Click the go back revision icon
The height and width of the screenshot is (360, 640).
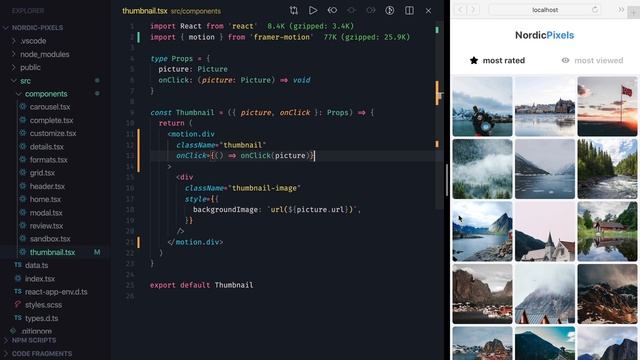[332, 10]
